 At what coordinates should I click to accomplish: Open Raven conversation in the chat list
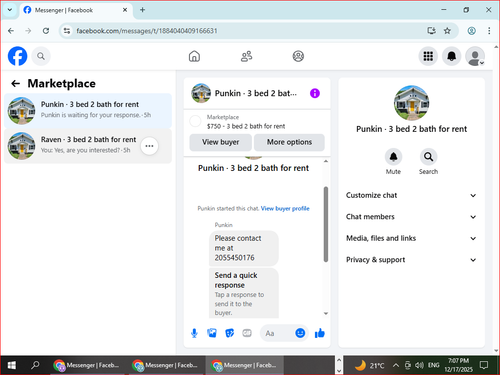88,146
